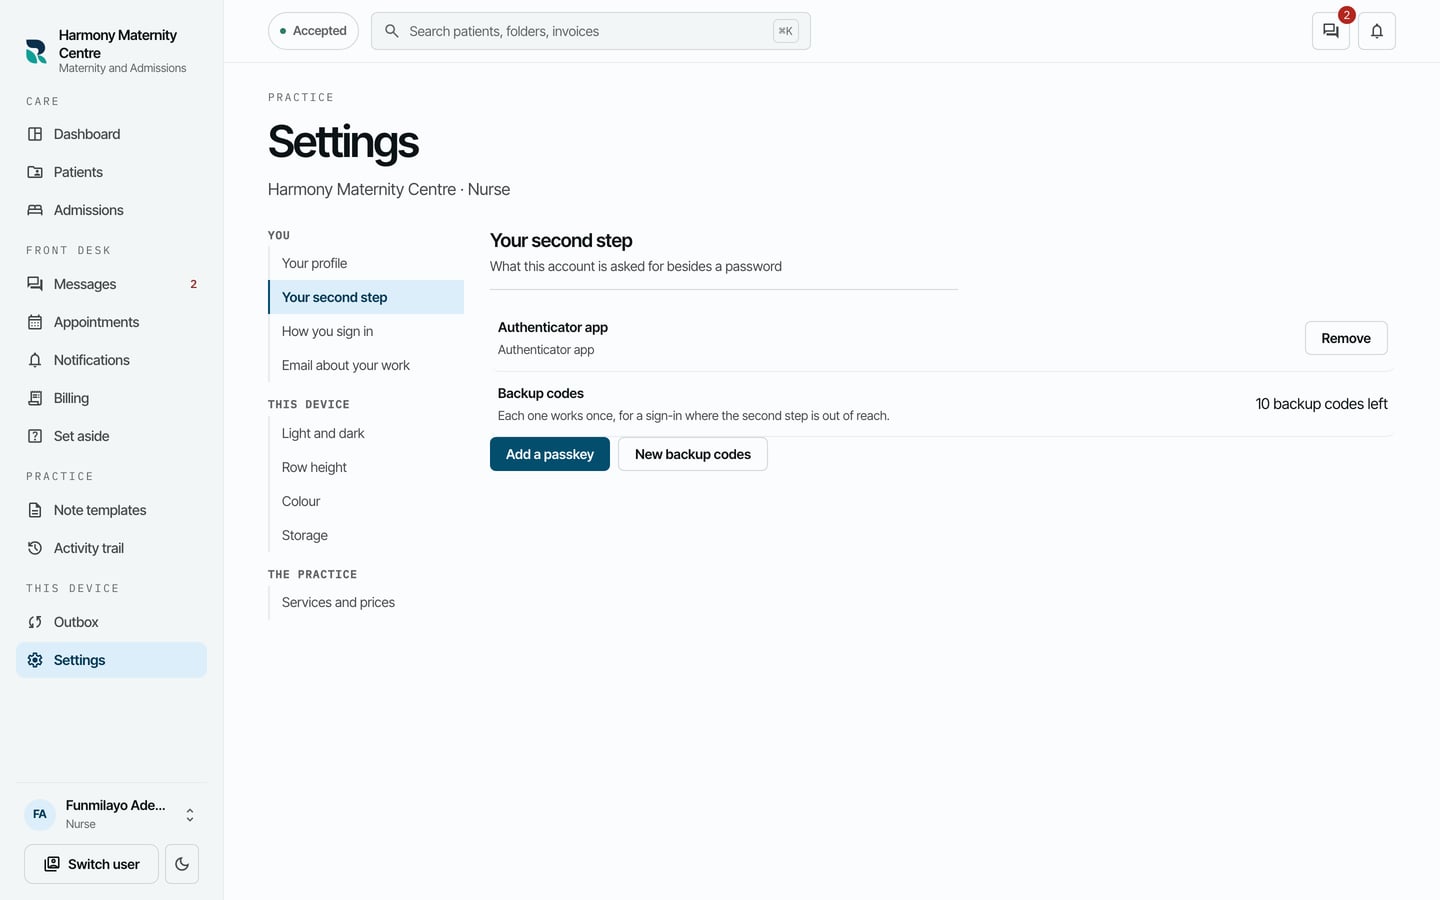Click the "Maternity and Admissions" sidebar subtitle
Screen dimensions: 1440x900
(x=122, y=68)
